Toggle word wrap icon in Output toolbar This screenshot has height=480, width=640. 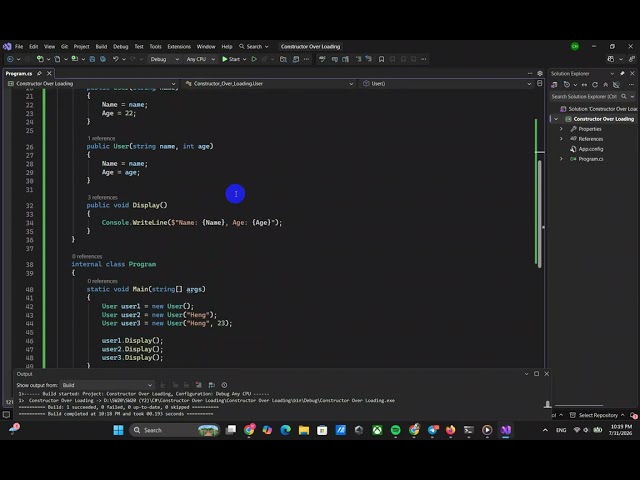[x=211, y=385]
